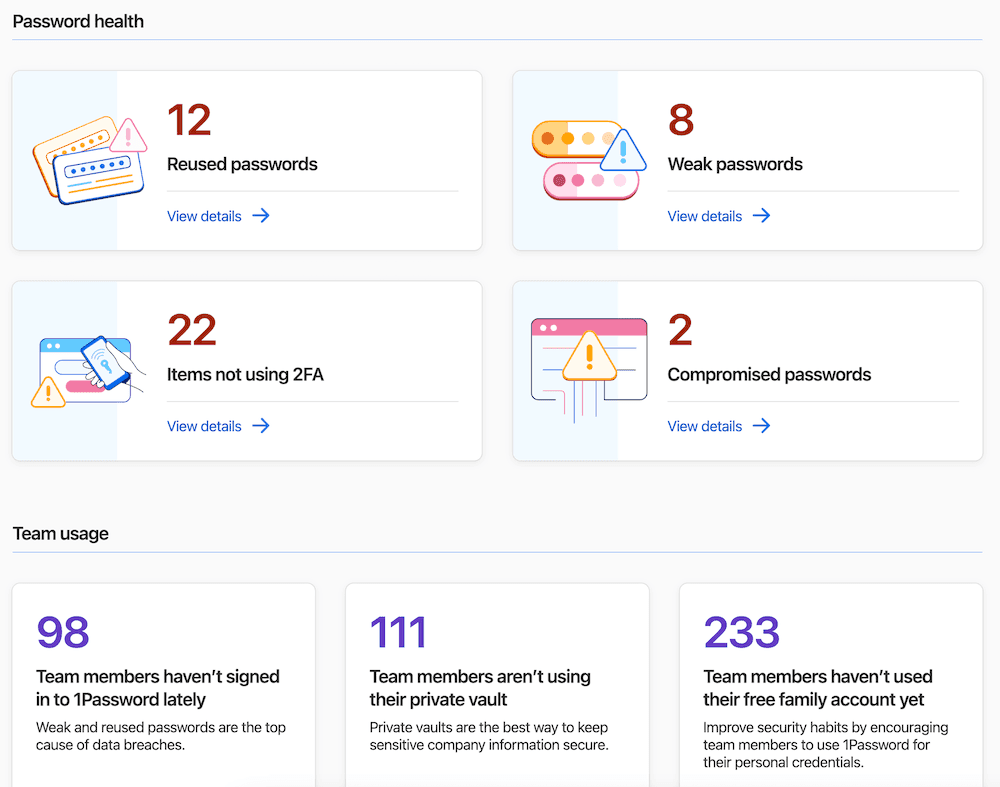Click the Improve security habits description

826,745
